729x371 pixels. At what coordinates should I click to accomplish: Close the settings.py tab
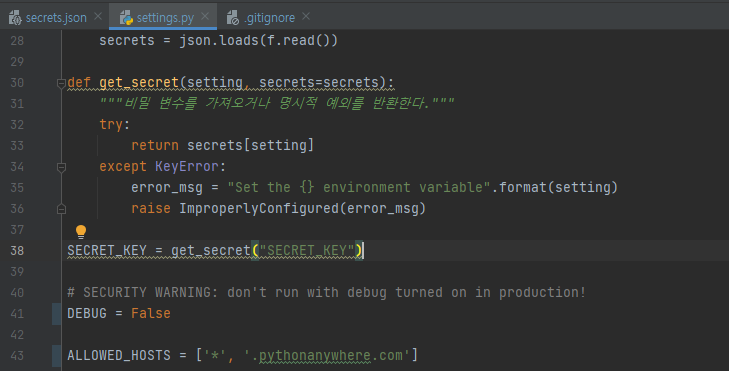point(205,16)
